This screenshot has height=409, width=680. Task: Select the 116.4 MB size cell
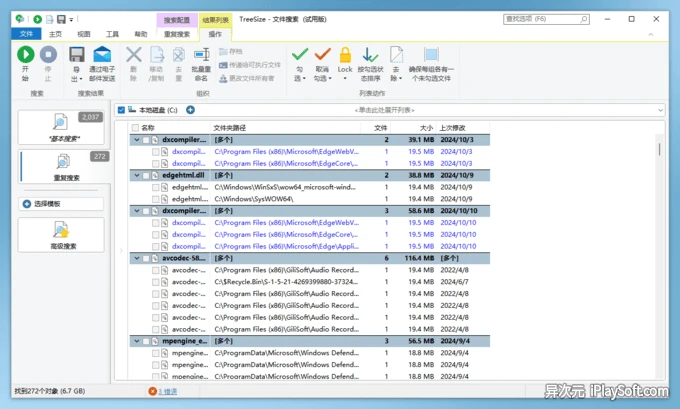pos(419,258)
